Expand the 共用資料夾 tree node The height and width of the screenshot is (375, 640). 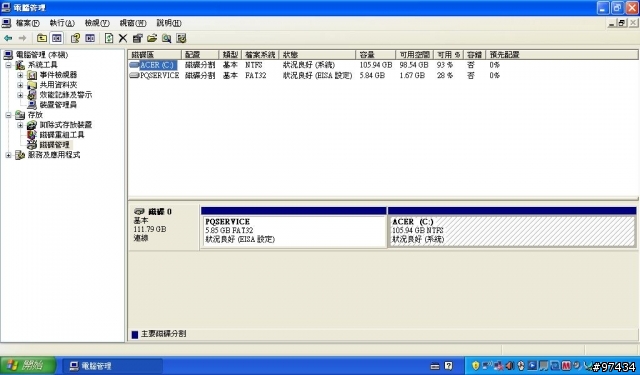[x=20, y=85]
